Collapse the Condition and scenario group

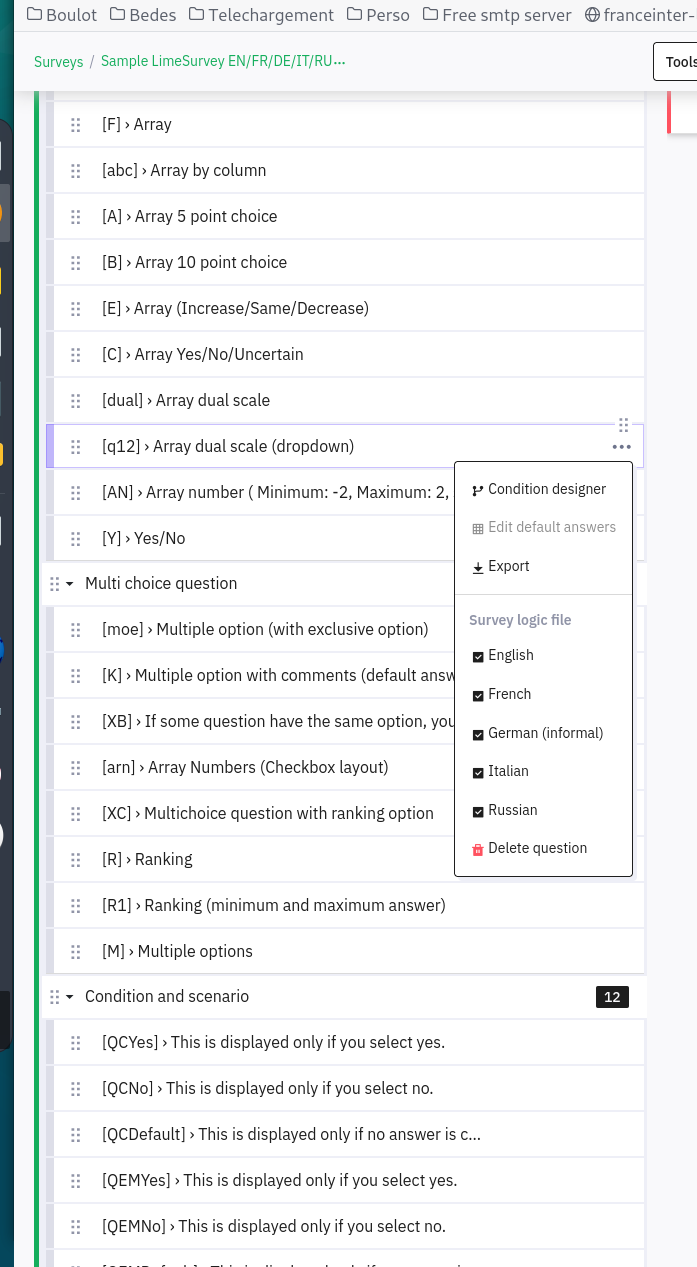(x=70, y=997)
